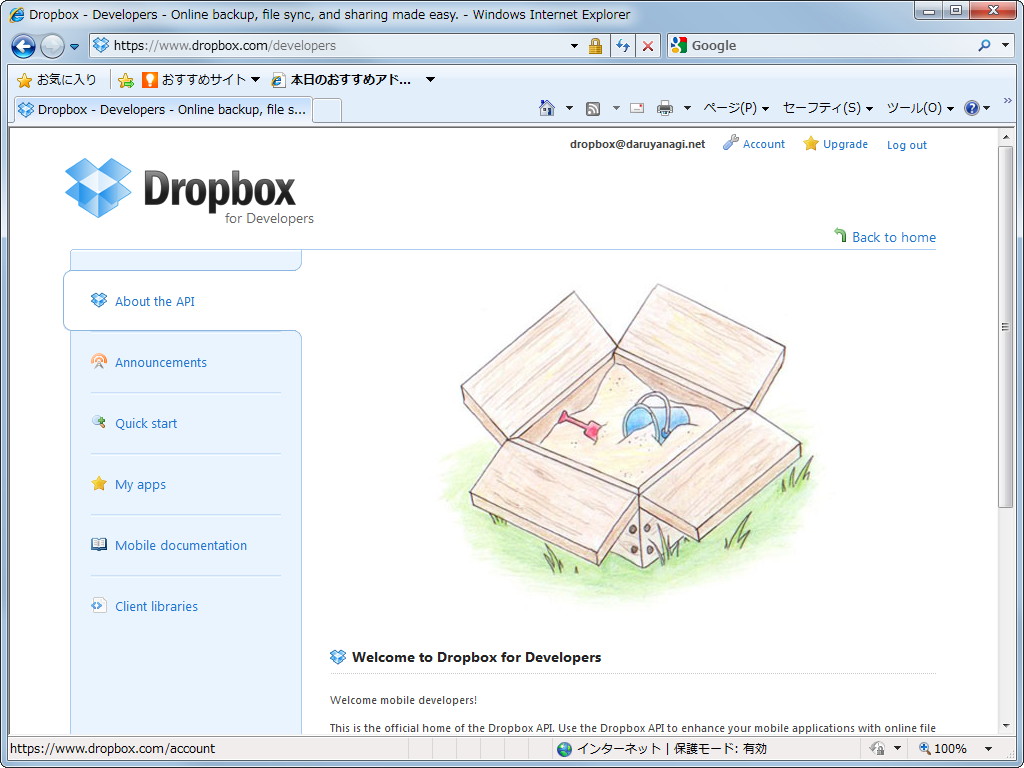
Task: Click the red stop loading icon
Action: pos(647,46)
